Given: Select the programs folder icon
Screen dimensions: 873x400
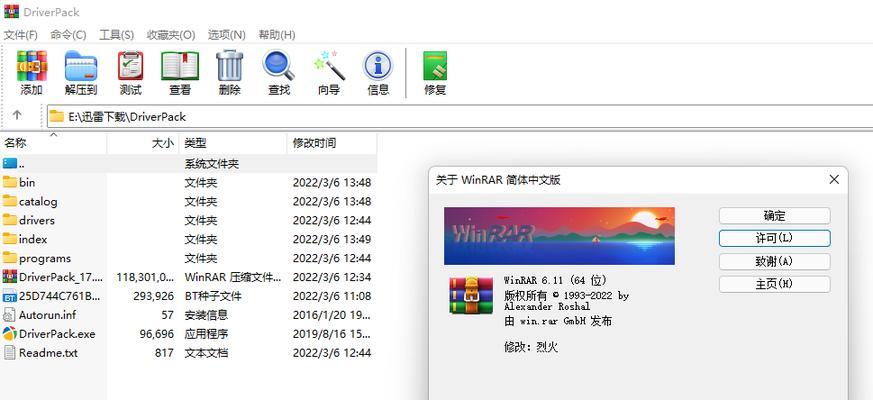Looking at the screenshot, I should click(10, 258).
